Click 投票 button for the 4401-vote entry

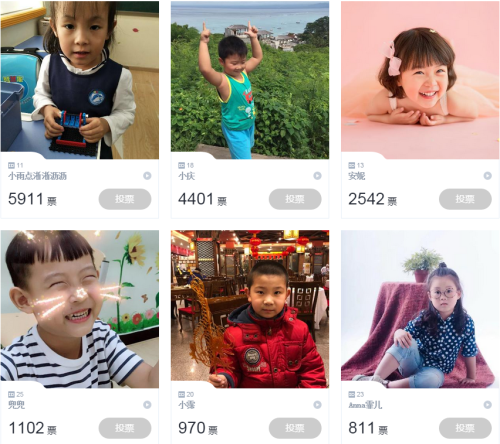(295, 199)
